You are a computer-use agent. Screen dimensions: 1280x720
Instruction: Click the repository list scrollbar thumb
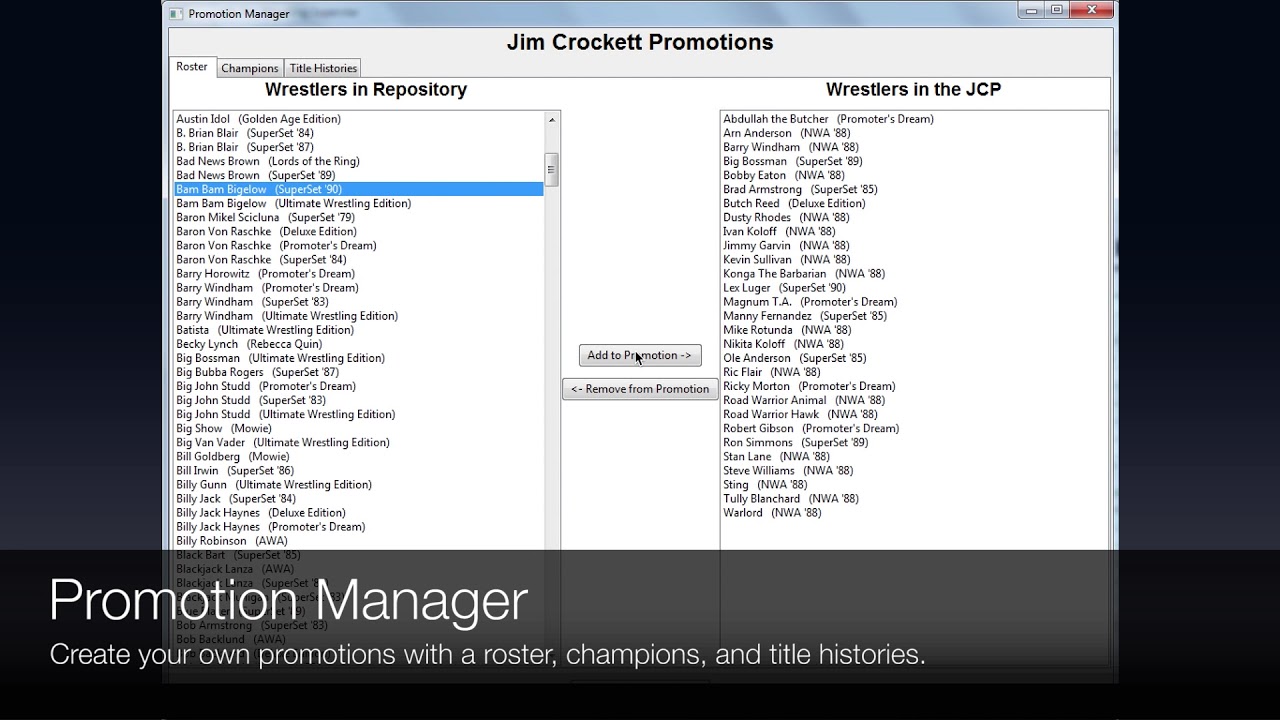[551, 170]
